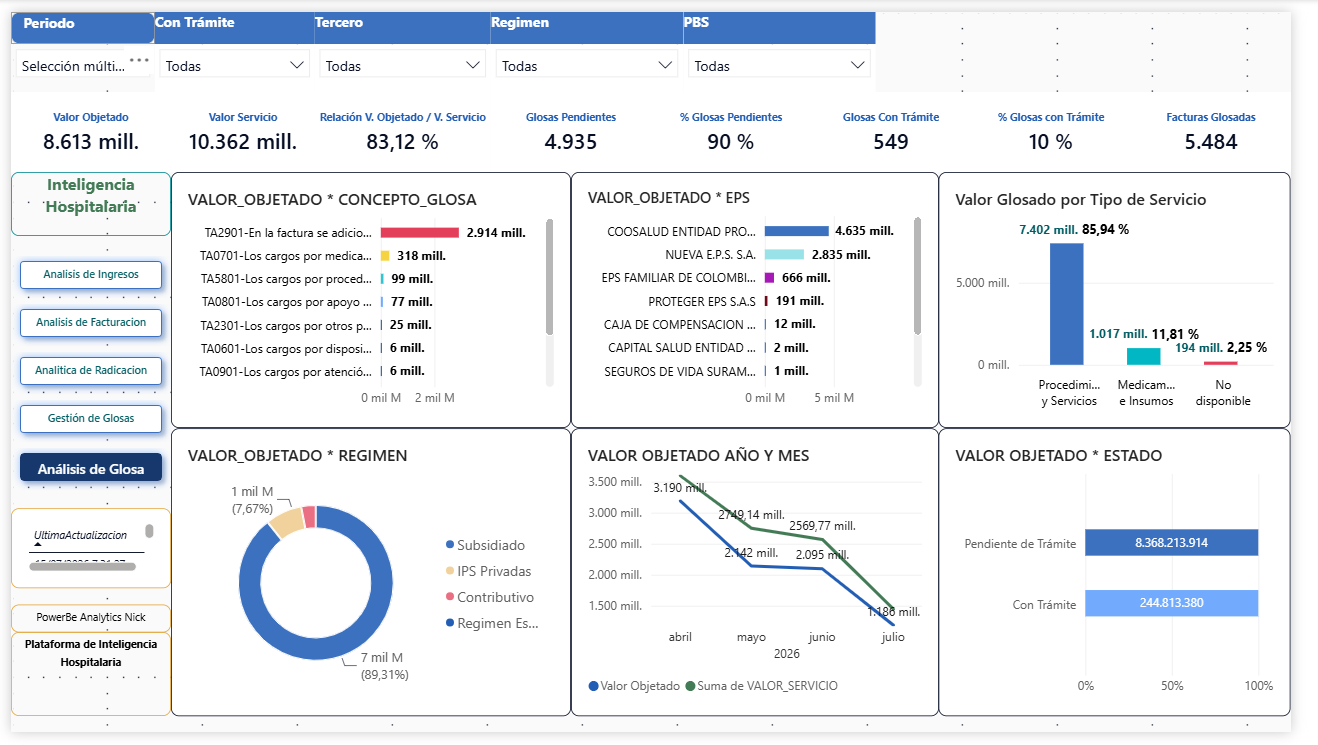Select the COOSALUD ENTIDAD PRO... blue bar
Screen dimensions: 1318x745
pyautogui.click(x=797, y=231)
